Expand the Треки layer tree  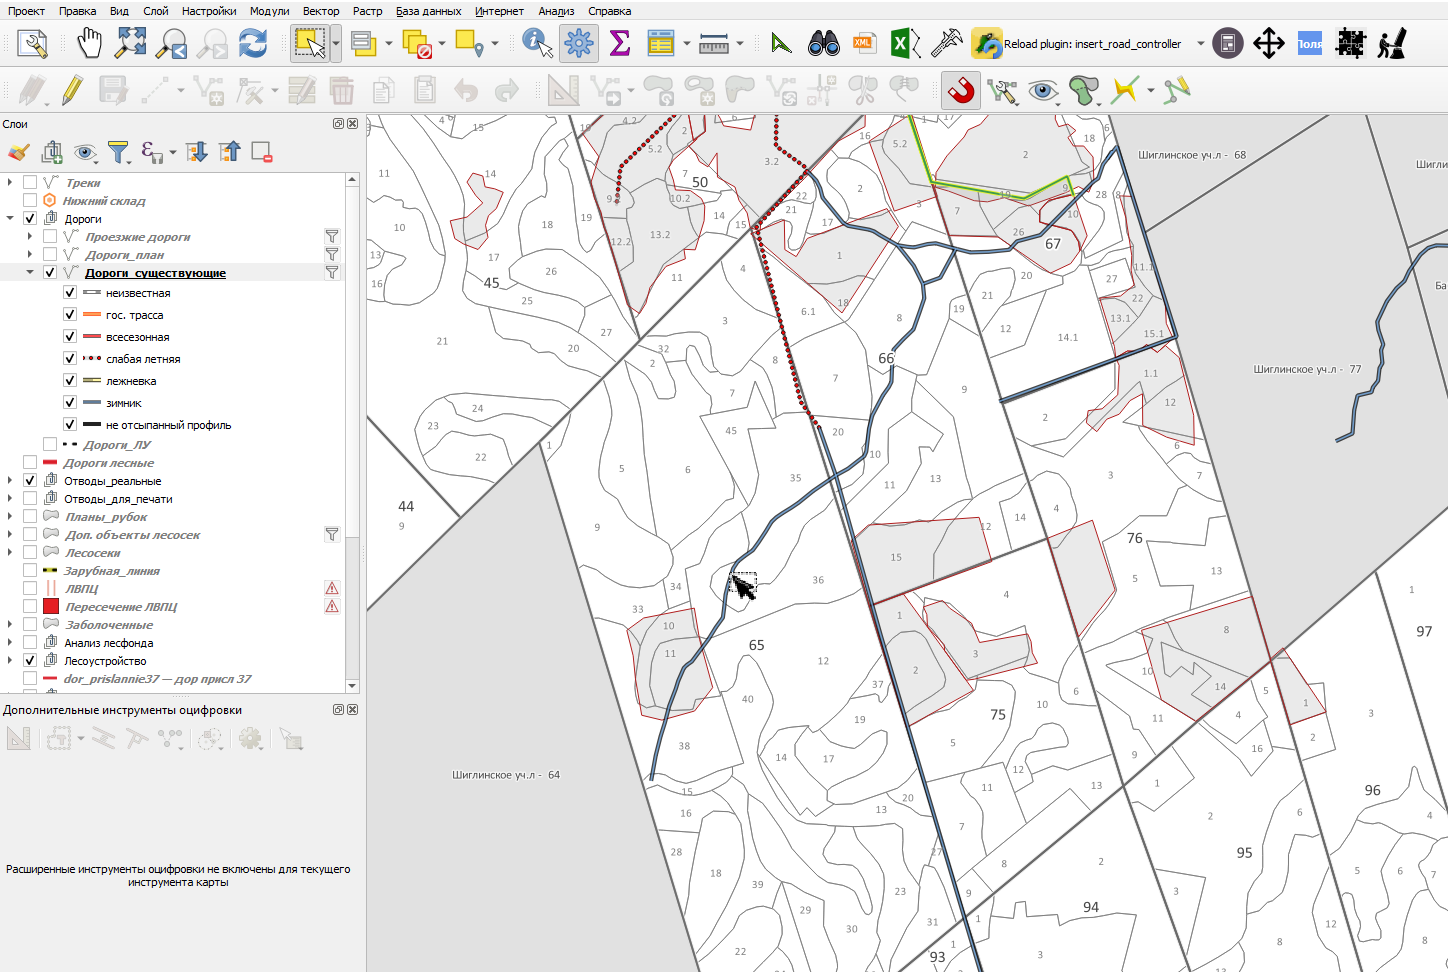coord(10,183)
